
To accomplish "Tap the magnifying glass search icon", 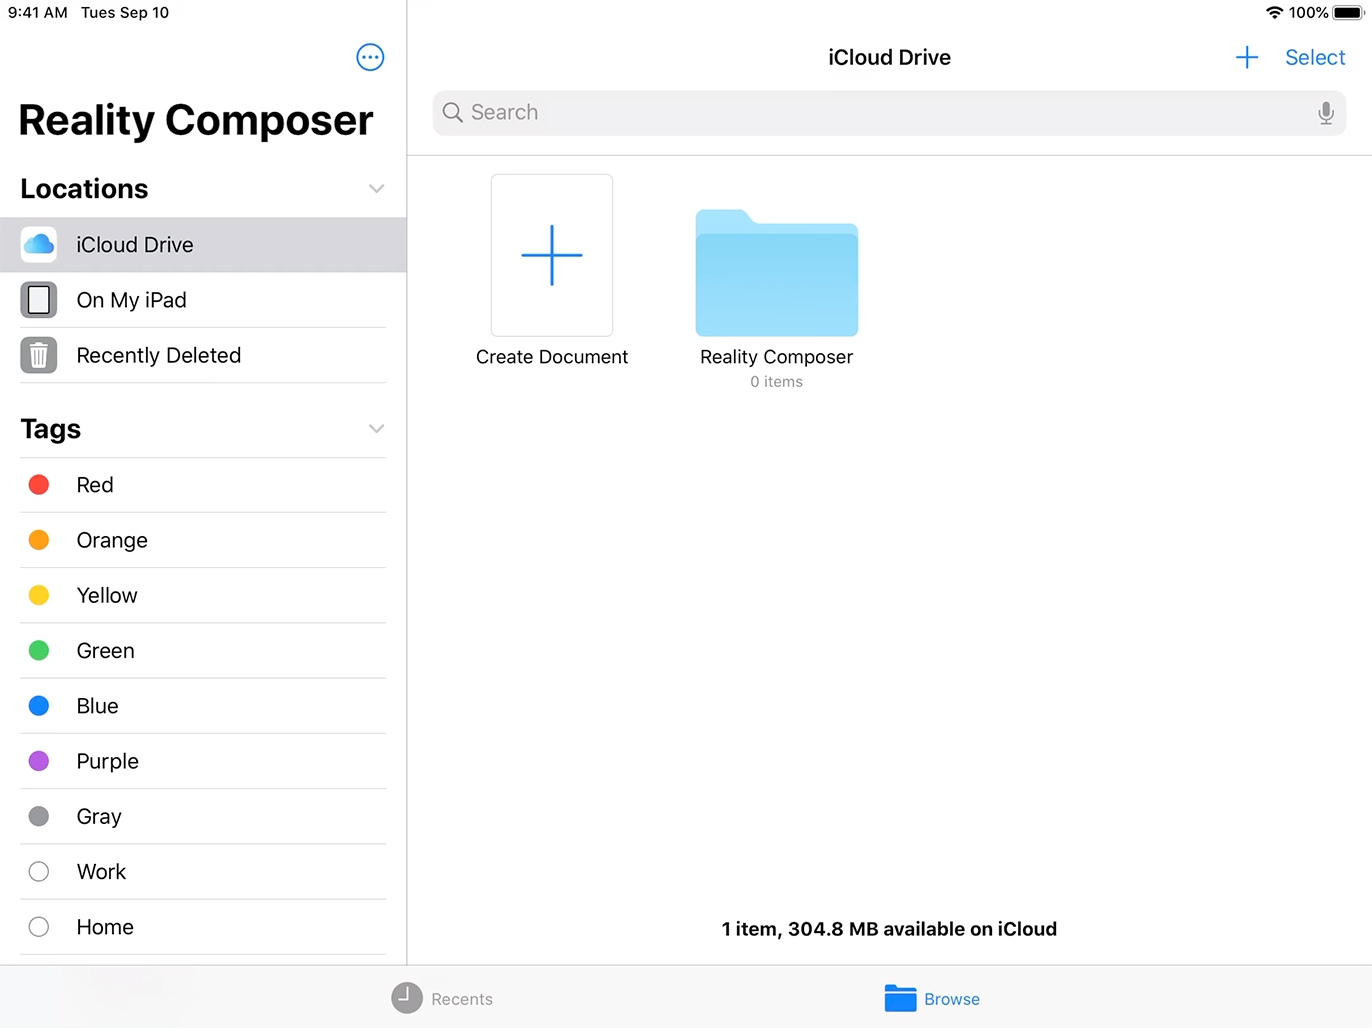I will [453, 112].
